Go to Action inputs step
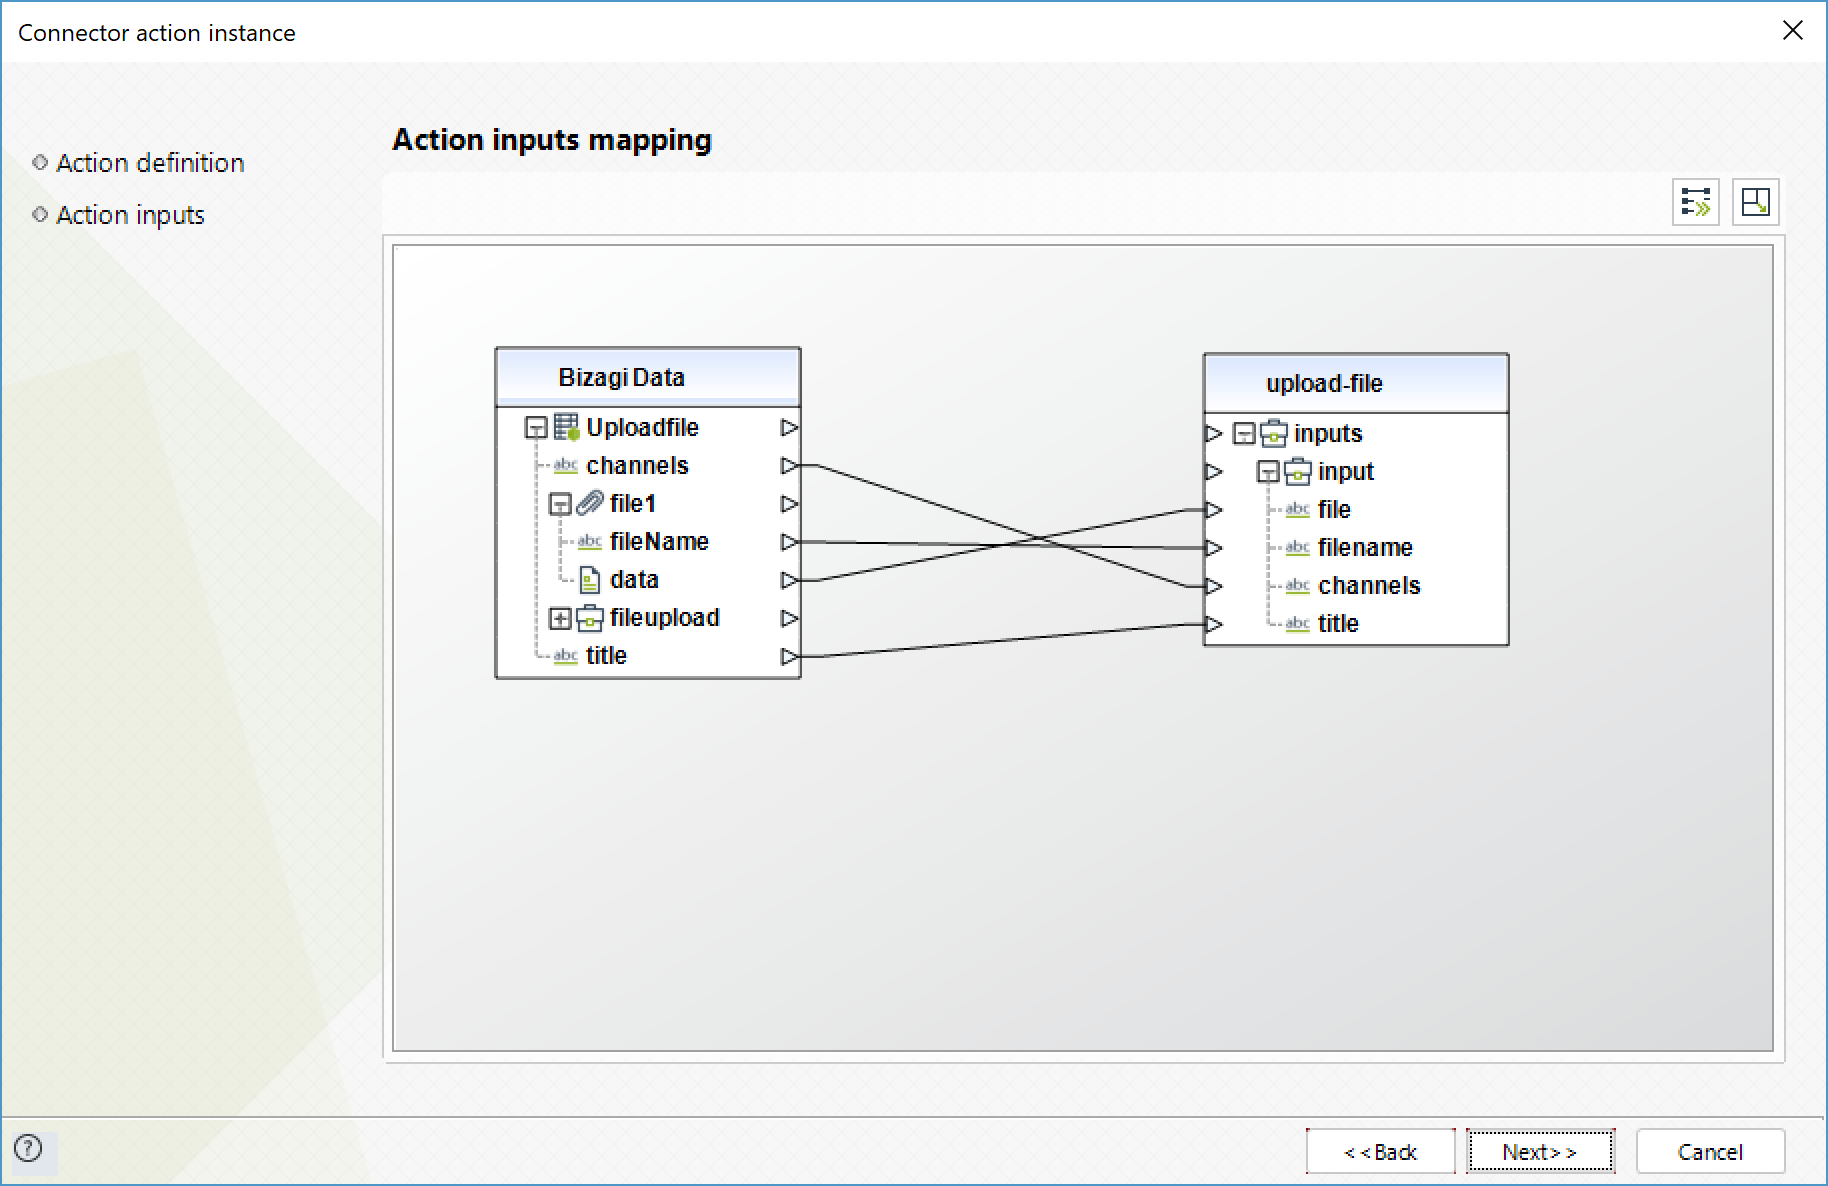Viewport: 1828px width, 1186px height. pyautogui.click(x=130, y=215)
